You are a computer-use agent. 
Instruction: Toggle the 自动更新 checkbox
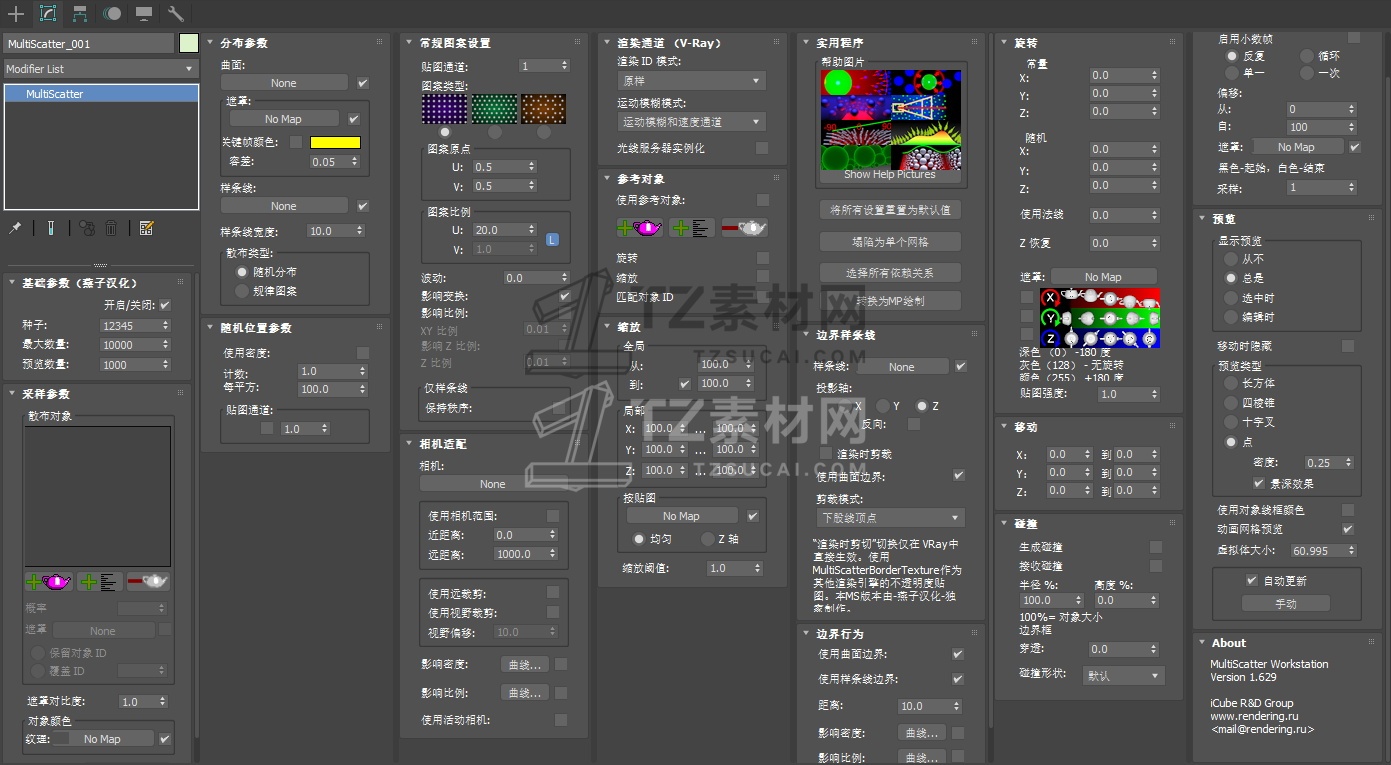click(1251, 581)
